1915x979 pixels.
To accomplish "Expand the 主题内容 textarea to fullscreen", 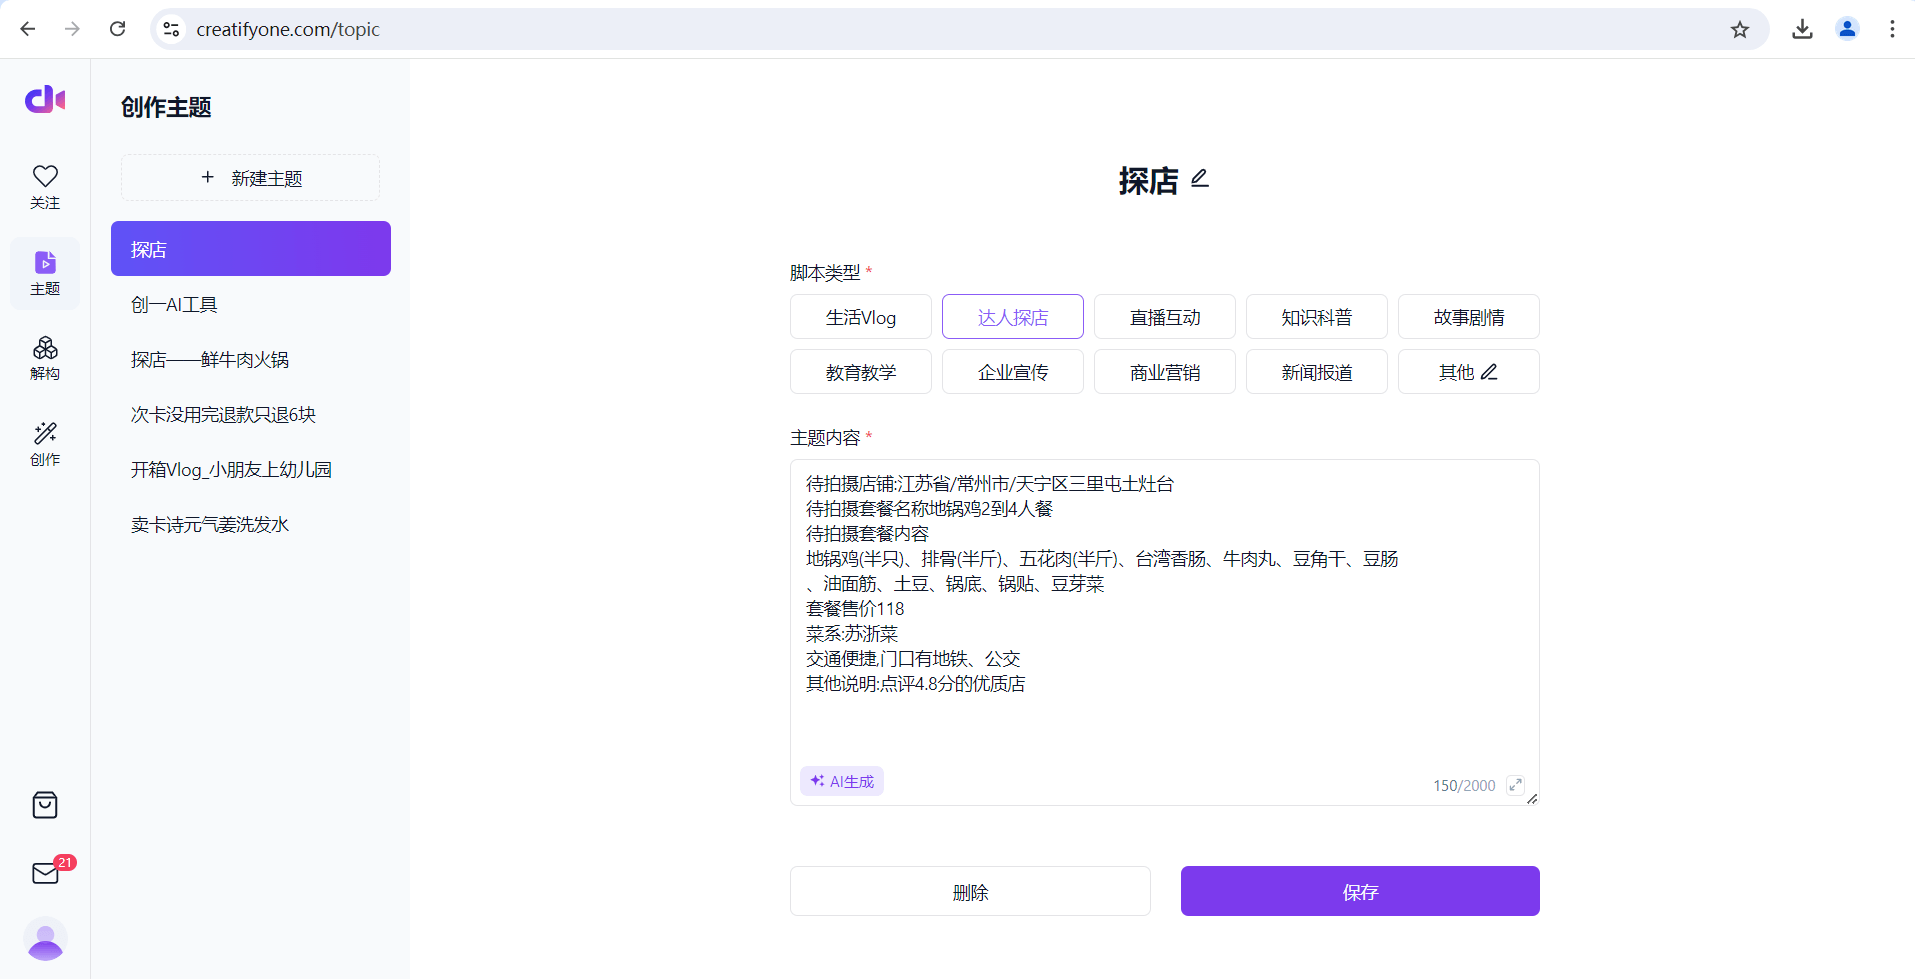I will [x=1515, y=785].
